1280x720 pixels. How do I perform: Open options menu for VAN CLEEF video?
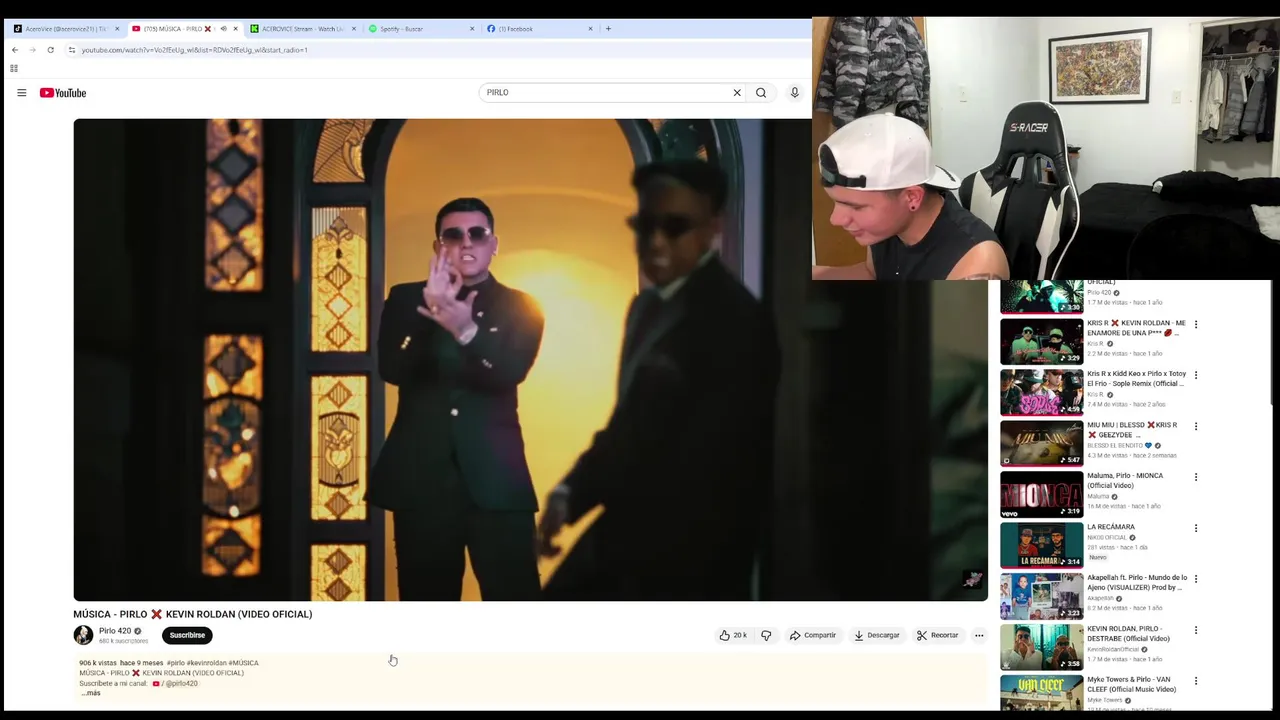[1196, 681]
